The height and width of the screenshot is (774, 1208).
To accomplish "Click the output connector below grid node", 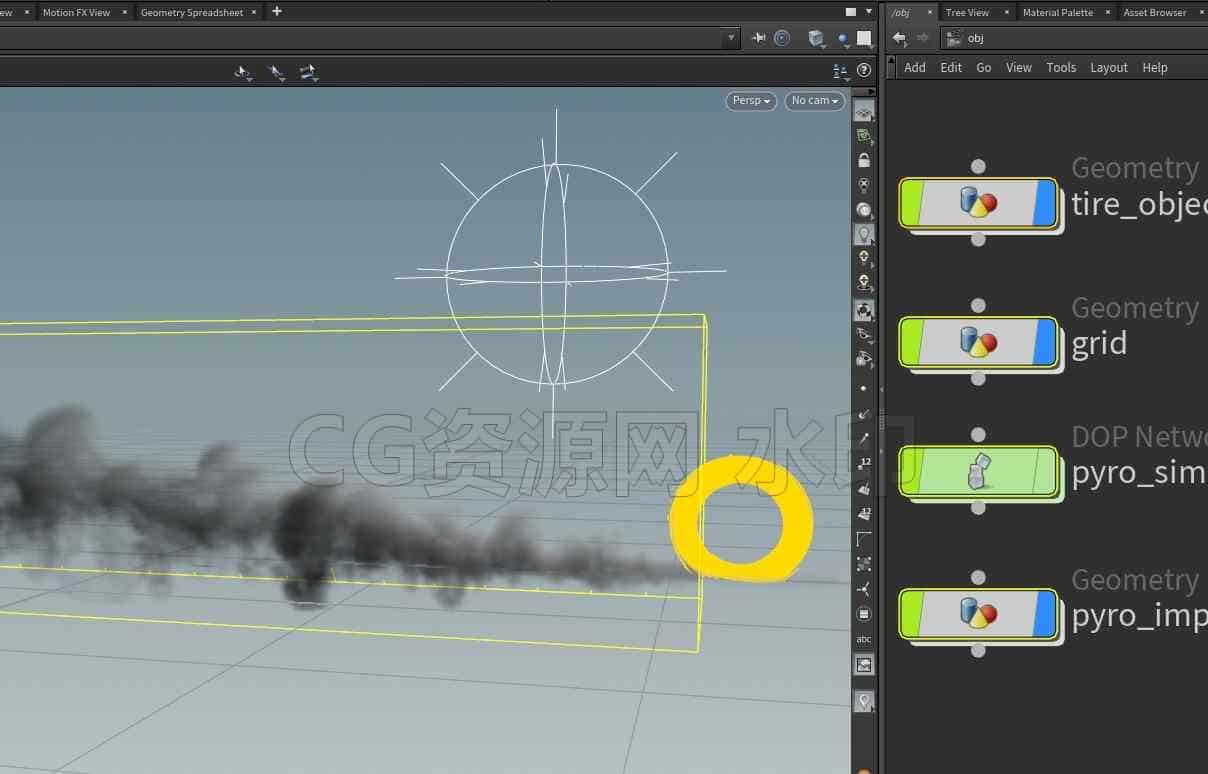I will [x=979, y=378].
